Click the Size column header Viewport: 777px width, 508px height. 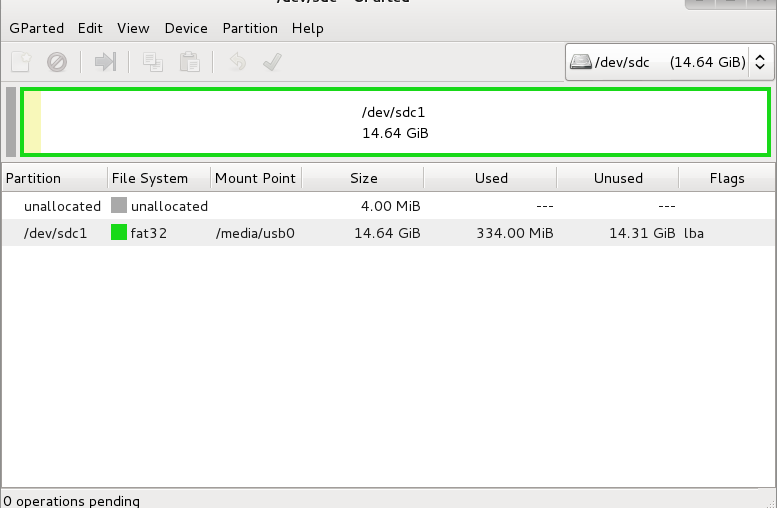pyautogui.click(x=363, y=178)
